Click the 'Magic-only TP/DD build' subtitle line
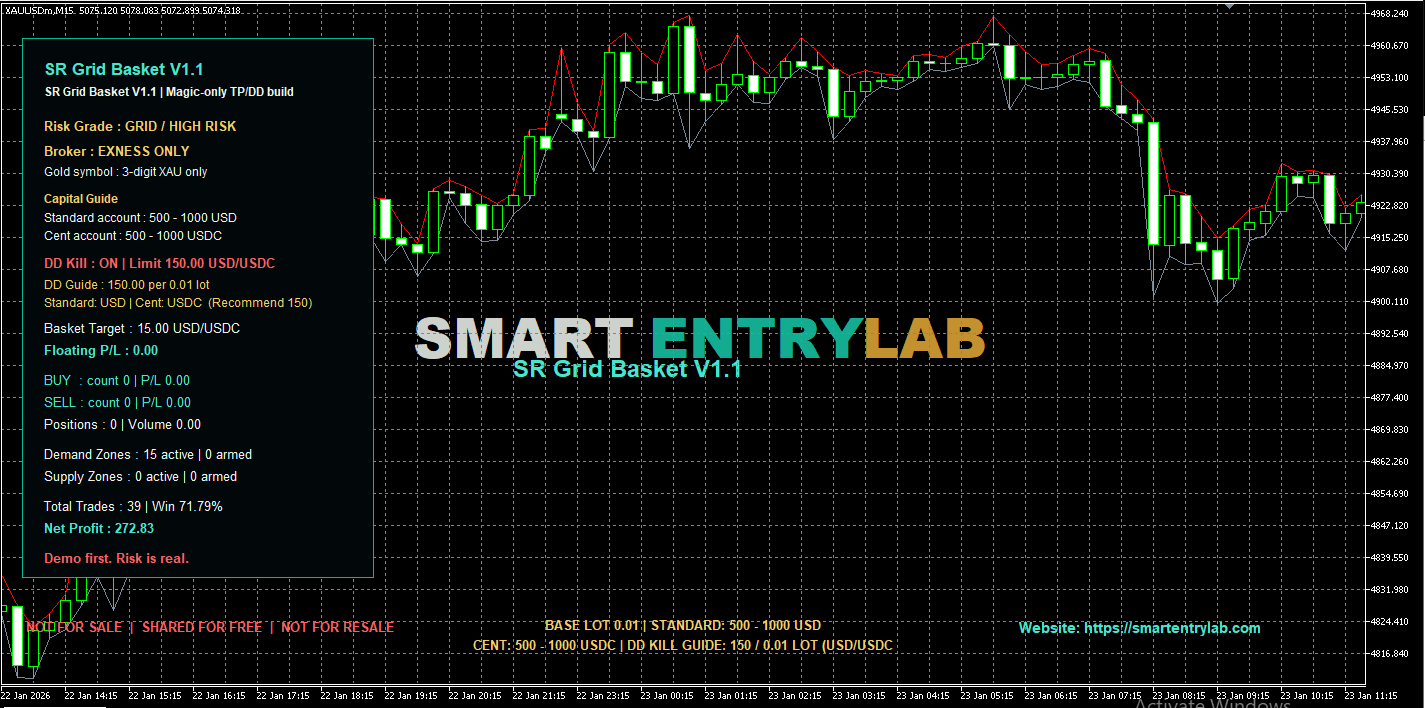1425x708 pixels. click(169, 92)
